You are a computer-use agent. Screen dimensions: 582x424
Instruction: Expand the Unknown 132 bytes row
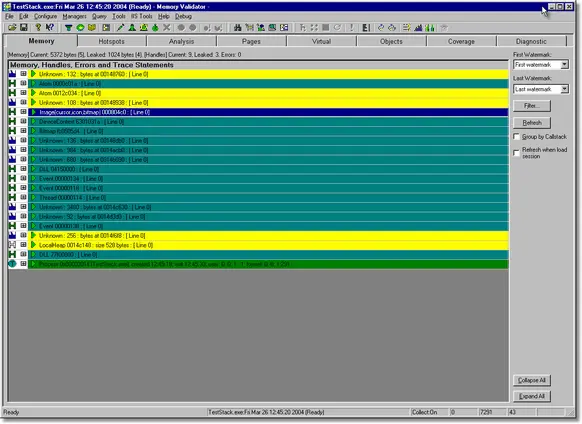pos(23,74)
